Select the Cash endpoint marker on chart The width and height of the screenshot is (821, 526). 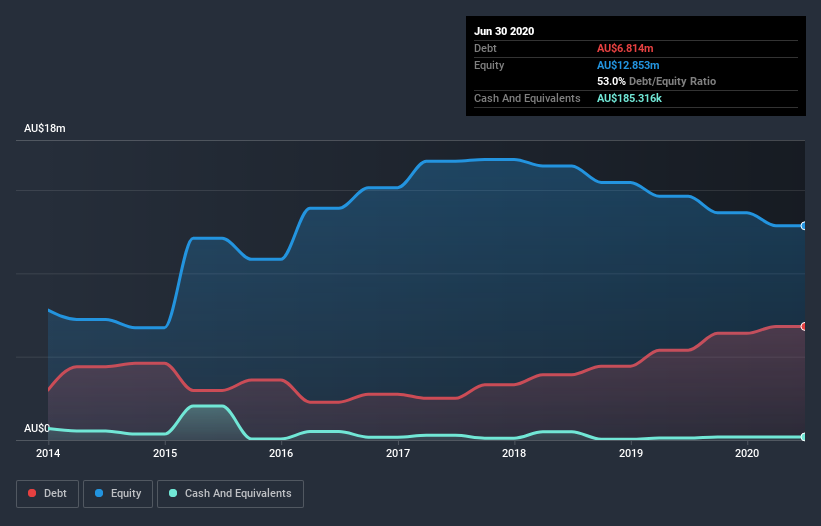[804, 437]
